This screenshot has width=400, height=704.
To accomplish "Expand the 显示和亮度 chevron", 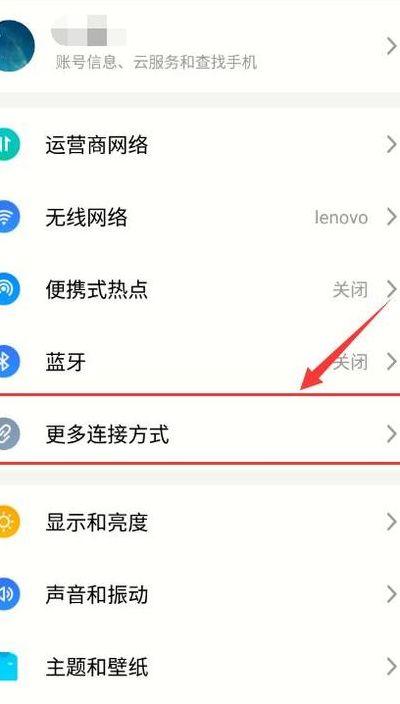I will point(391,522).
